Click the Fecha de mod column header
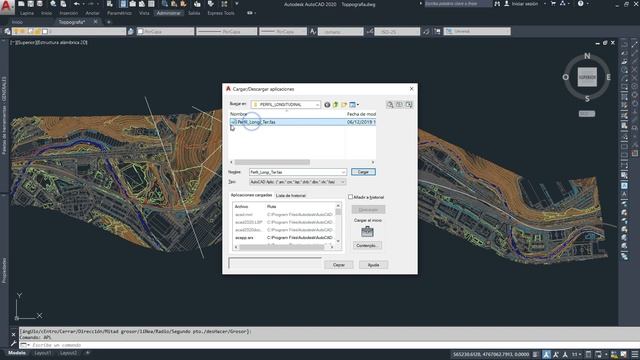Viewport: 640px width, 360px height. [361, 114]
